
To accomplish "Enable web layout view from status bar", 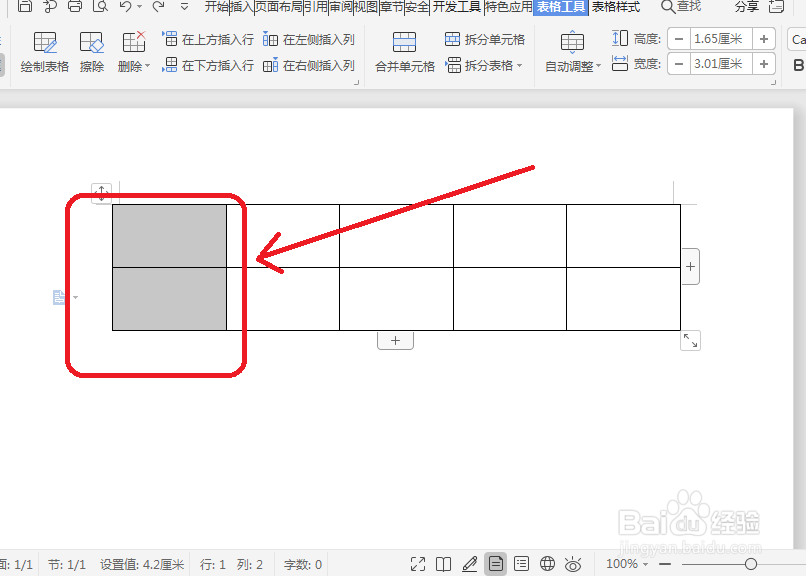I will click(x=547, y=563).
